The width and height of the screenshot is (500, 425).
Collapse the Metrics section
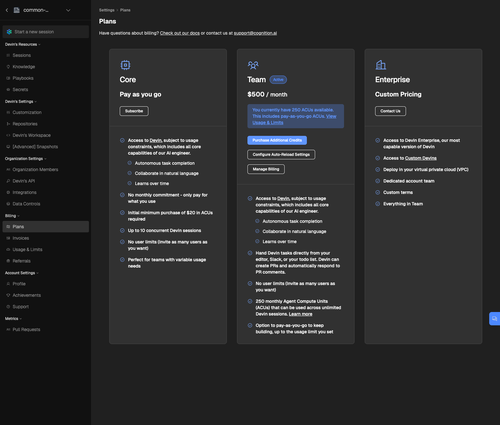pyautogui.click(x=13, y=319)
